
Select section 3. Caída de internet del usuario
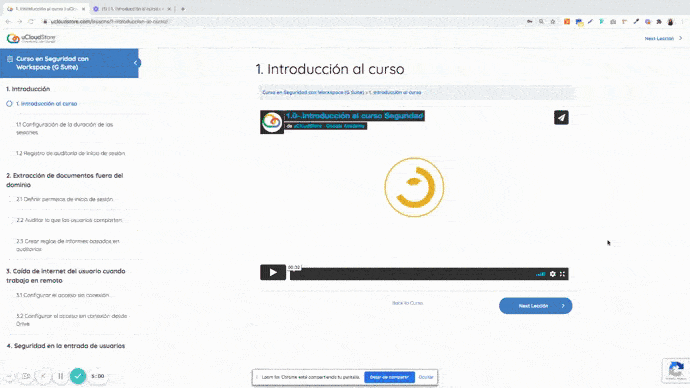coord(66,276)
